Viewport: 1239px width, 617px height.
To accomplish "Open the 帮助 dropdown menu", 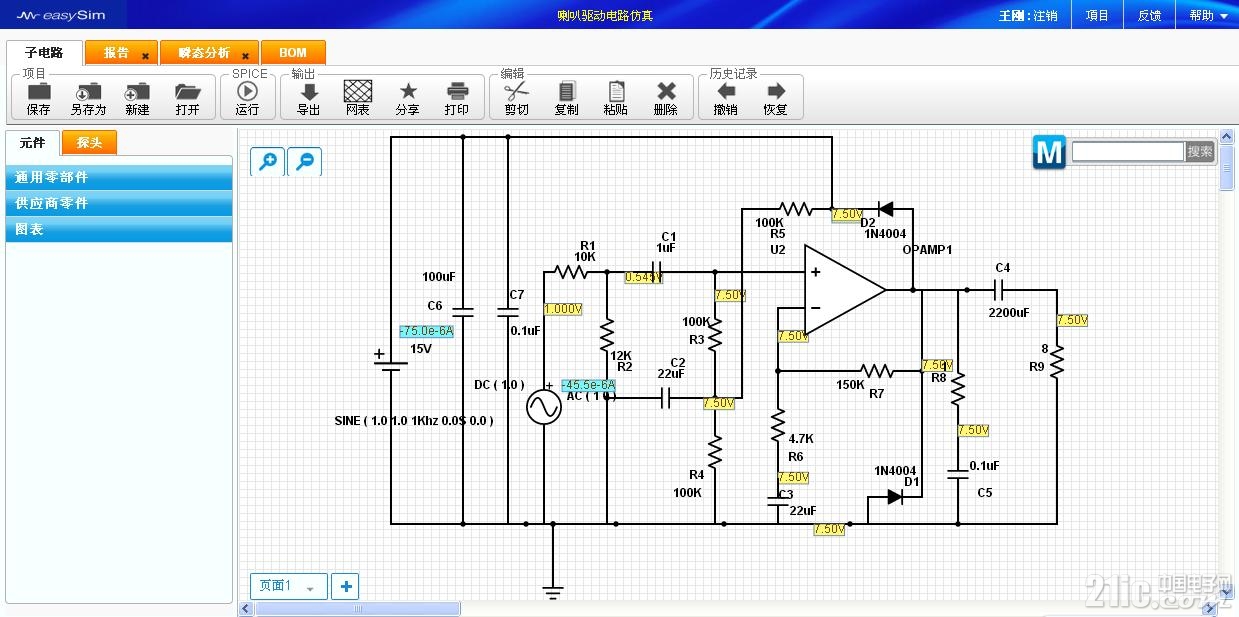I will pyautogui.click(x=1207, y=15).
